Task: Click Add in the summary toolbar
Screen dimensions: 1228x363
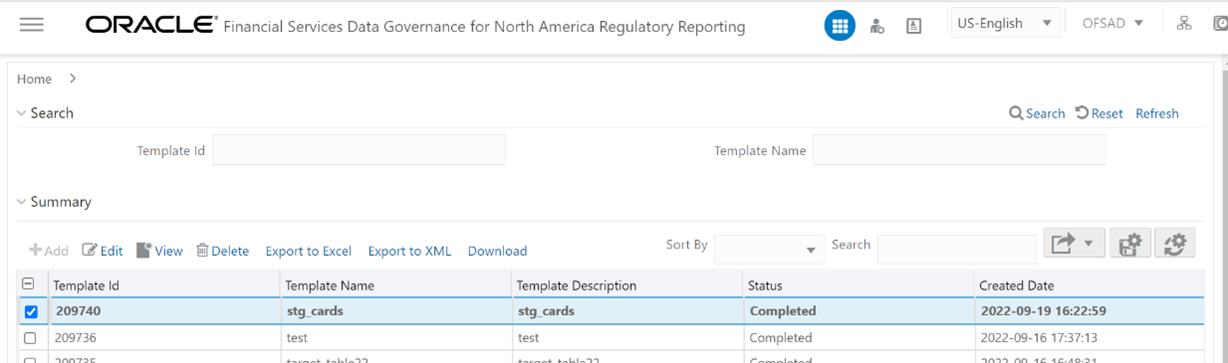Action: 48,251
